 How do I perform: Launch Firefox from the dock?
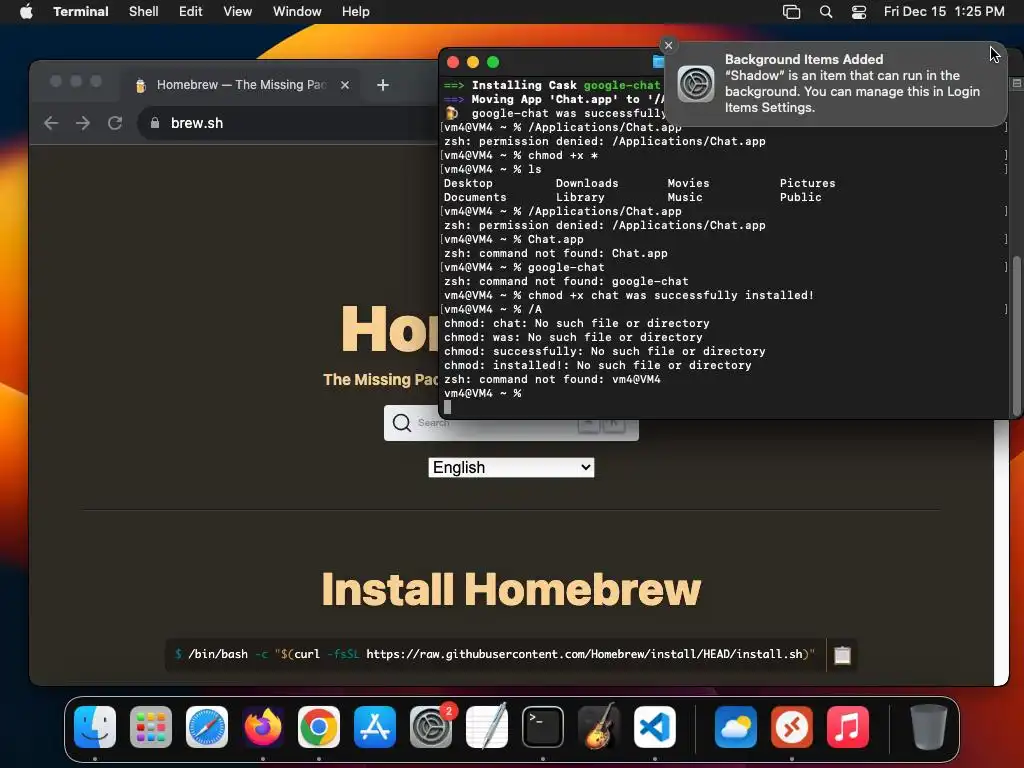(x=263, y=727)
